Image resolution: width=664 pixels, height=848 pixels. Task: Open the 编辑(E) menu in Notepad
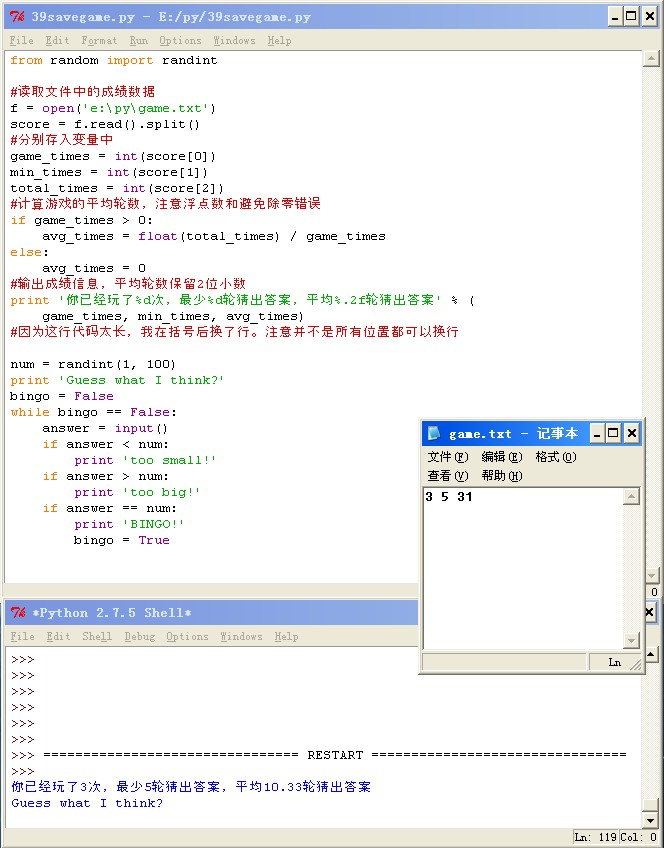coord(501,457)
